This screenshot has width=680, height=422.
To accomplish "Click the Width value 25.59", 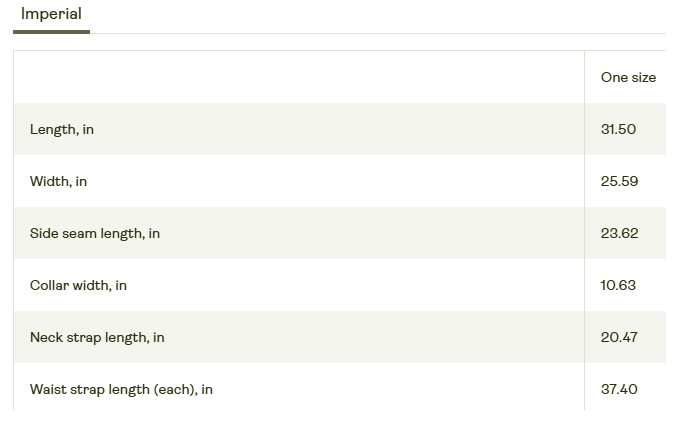I will pos(619,181).
